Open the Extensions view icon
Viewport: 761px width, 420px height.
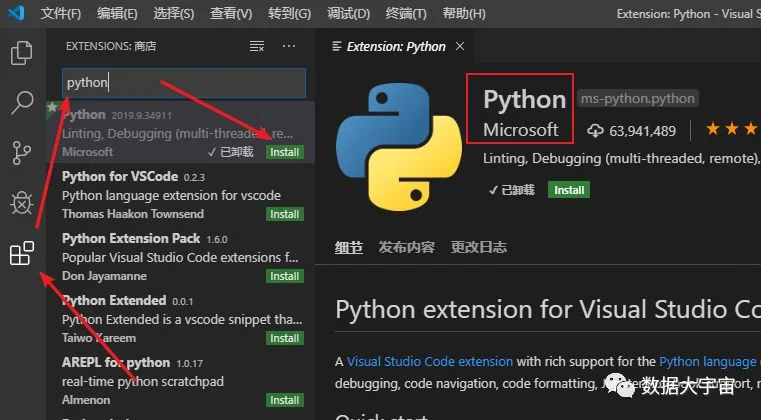(22, 253)
